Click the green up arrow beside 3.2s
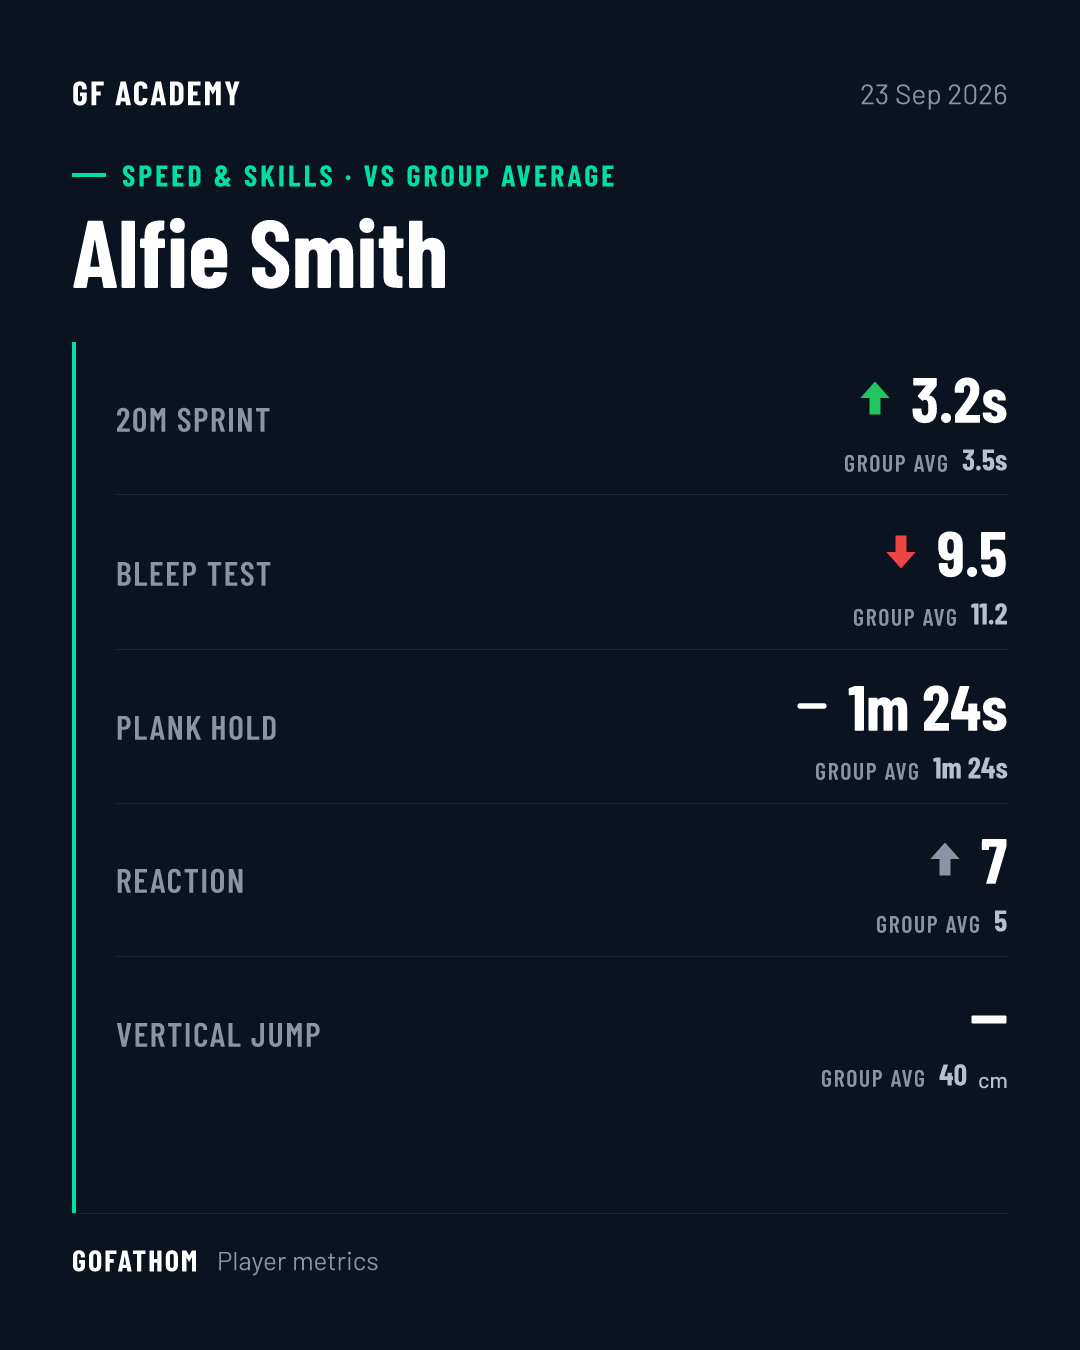The image size is (1080, 1350). [875, 399]
